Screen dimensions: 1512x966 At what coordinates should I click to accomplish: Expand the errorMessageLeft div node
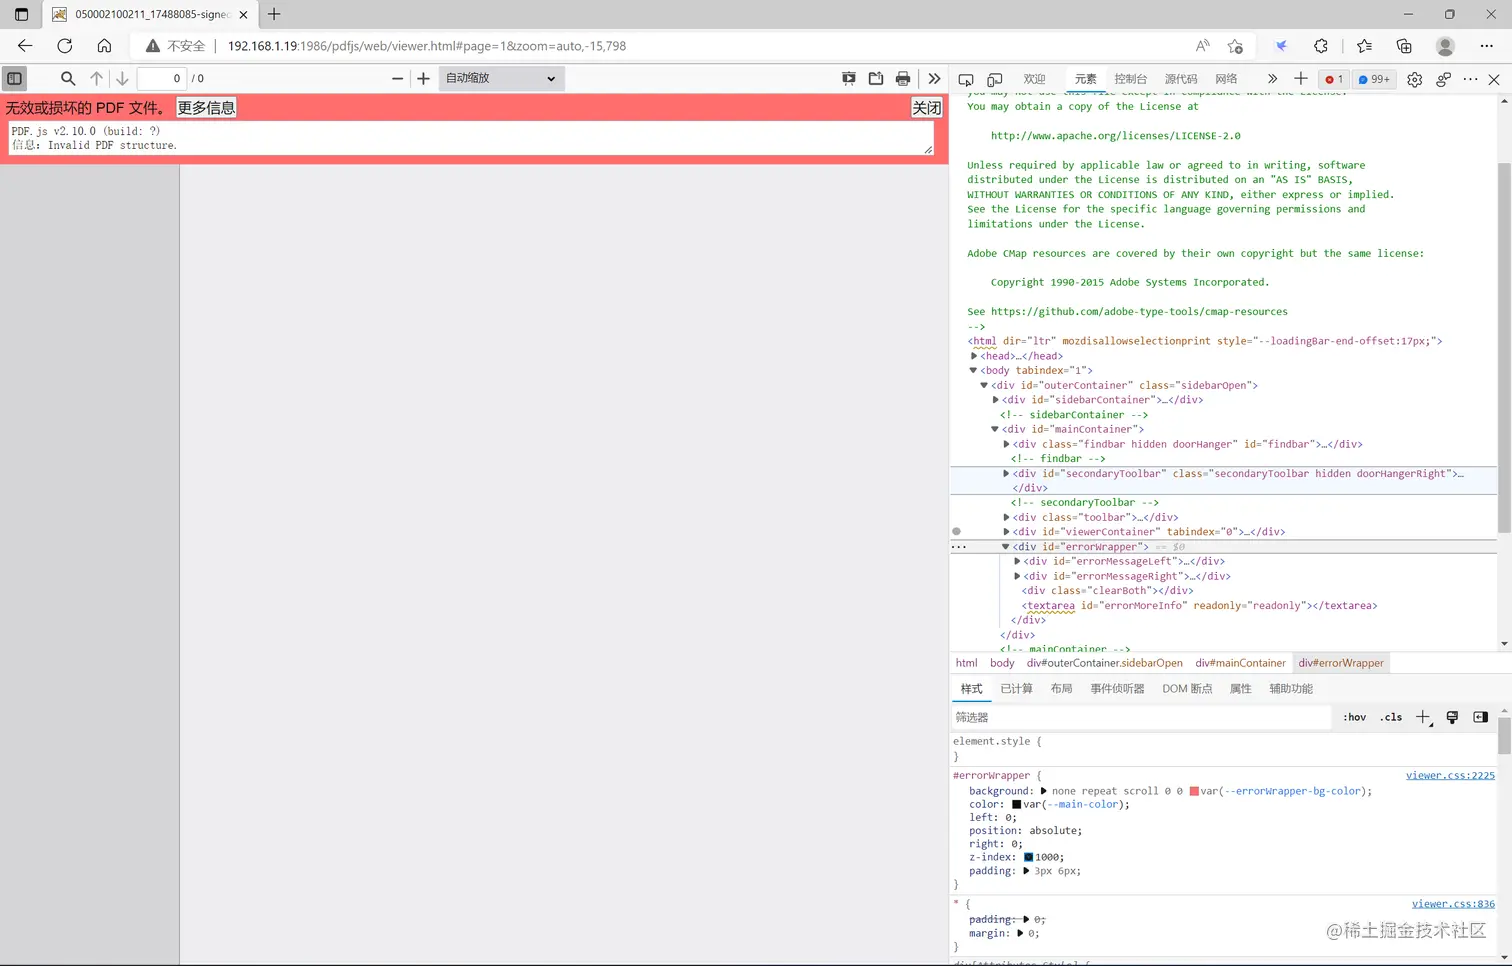pyautogui.click(x=1017, y=561)
